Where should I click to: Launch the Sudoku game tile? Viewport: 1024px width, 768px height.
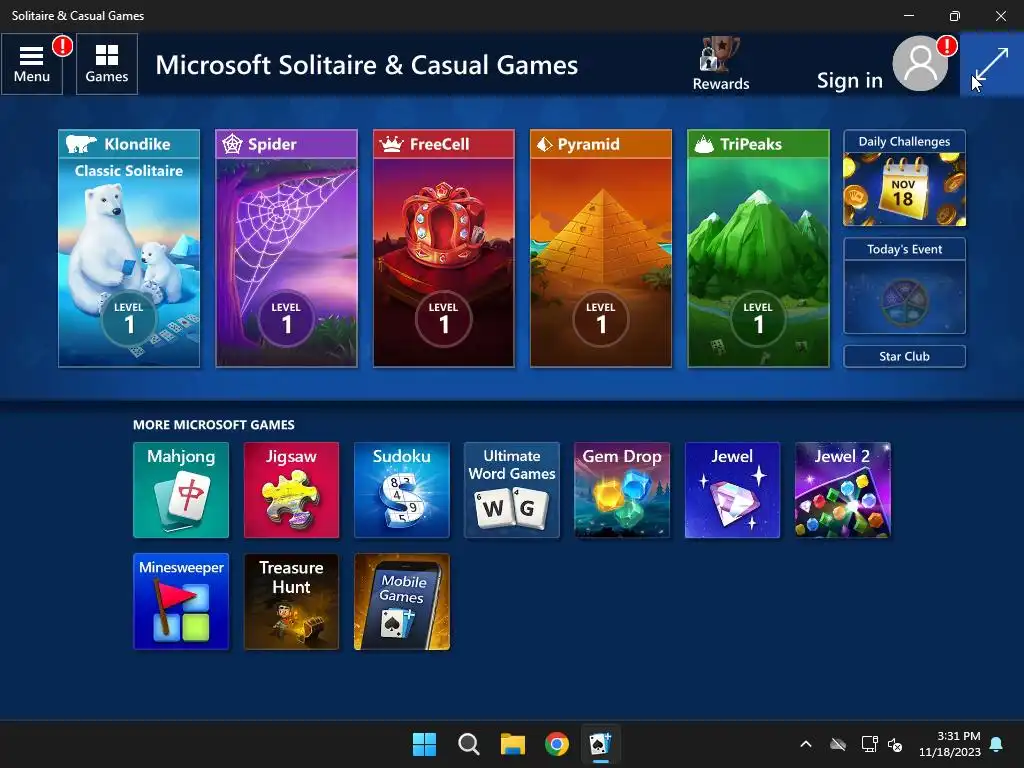[x=402, y=490]
